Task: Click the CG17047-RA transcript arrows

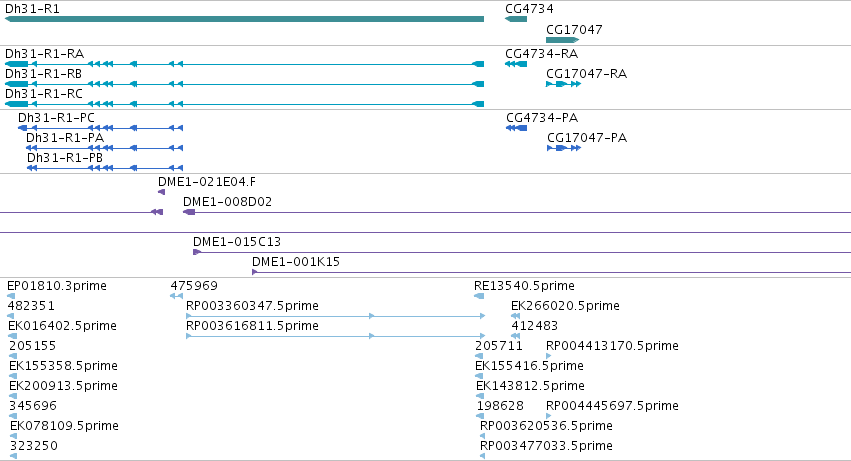Action: pos(563,84)
